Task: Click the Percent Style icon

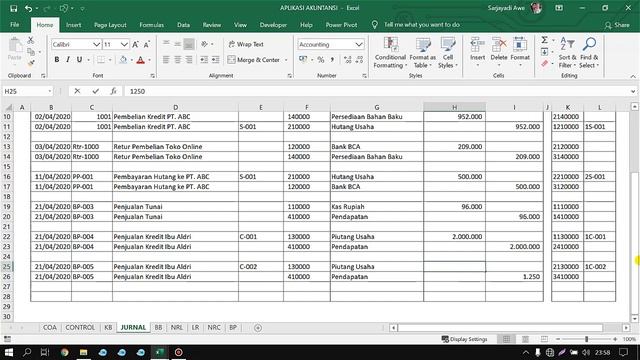Action: click(x=321, y=60)
